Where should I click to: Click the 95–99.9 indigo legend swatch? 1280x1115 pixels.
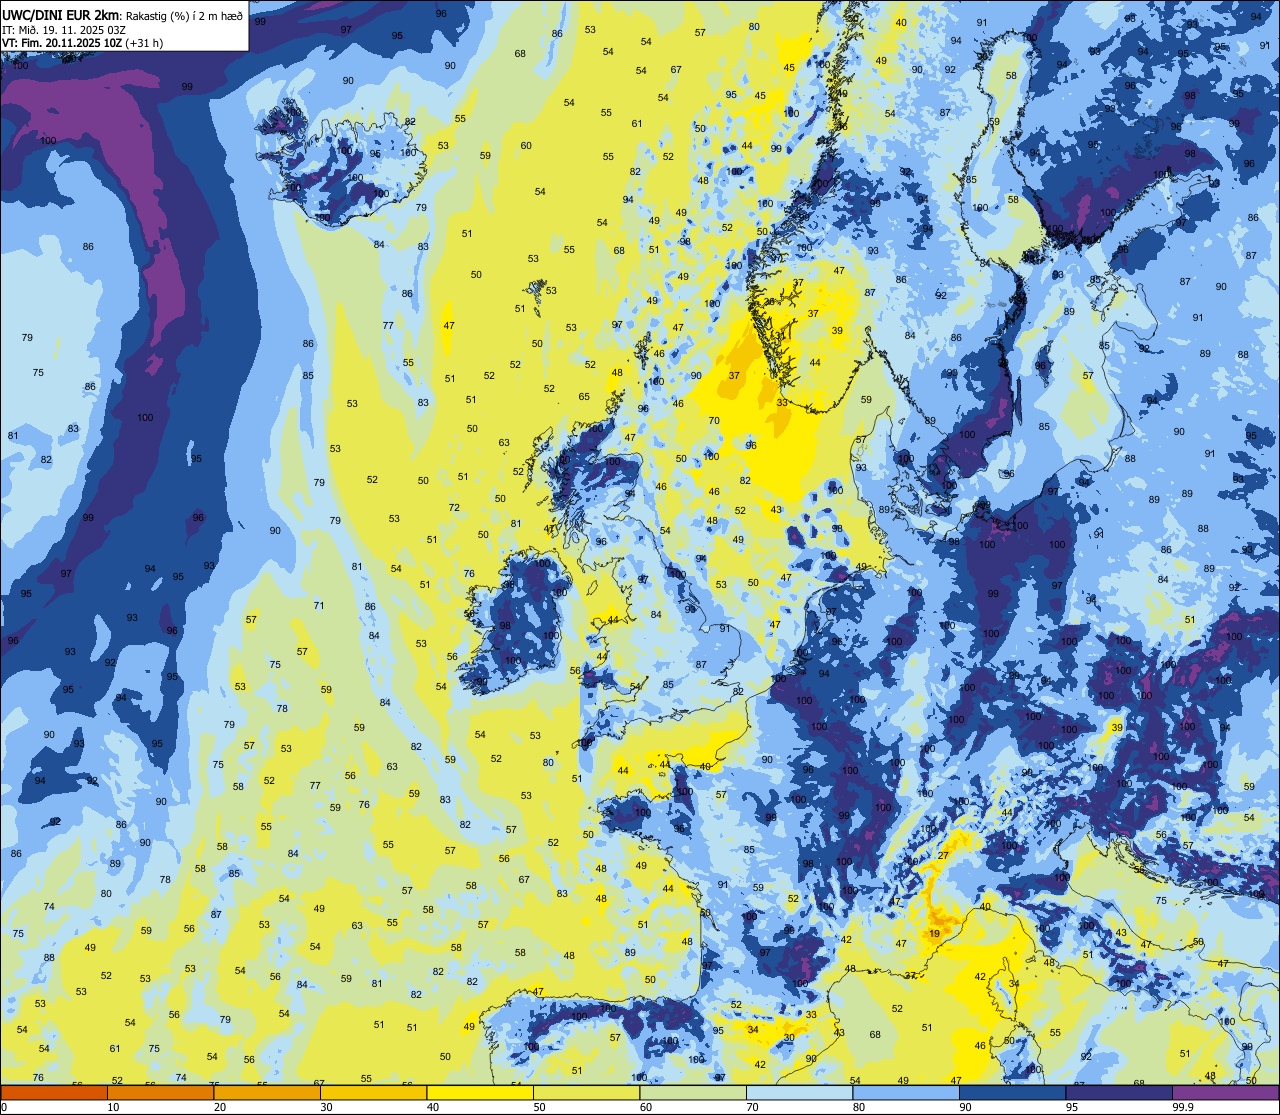[x=1119, y=1092]
